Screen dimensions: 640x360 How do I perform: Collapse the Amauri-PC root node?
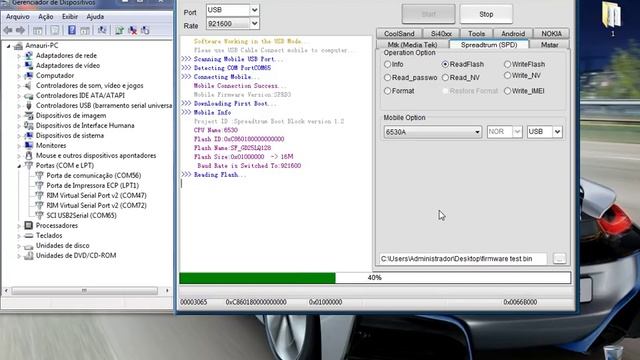[x=9, y=46]
